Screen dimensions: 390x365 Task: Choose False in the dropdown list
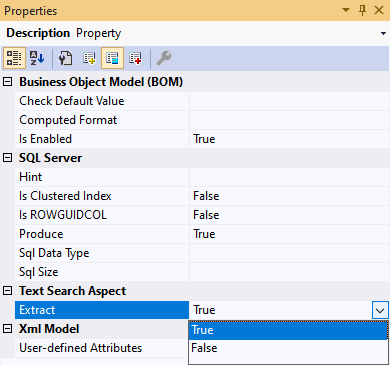pos(288,348)
